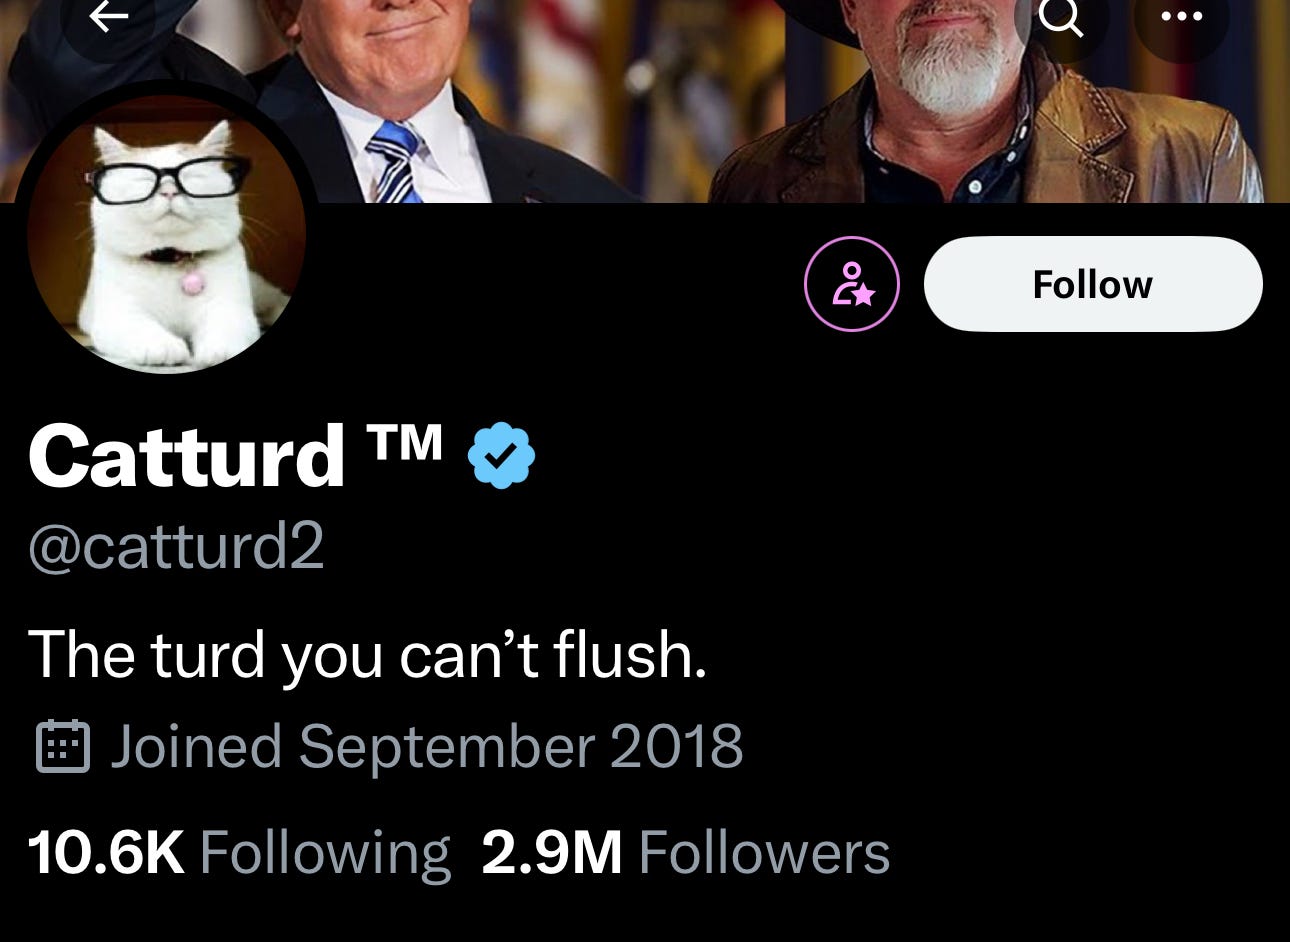Follow the Catturd account

[x=1093, y=284]
